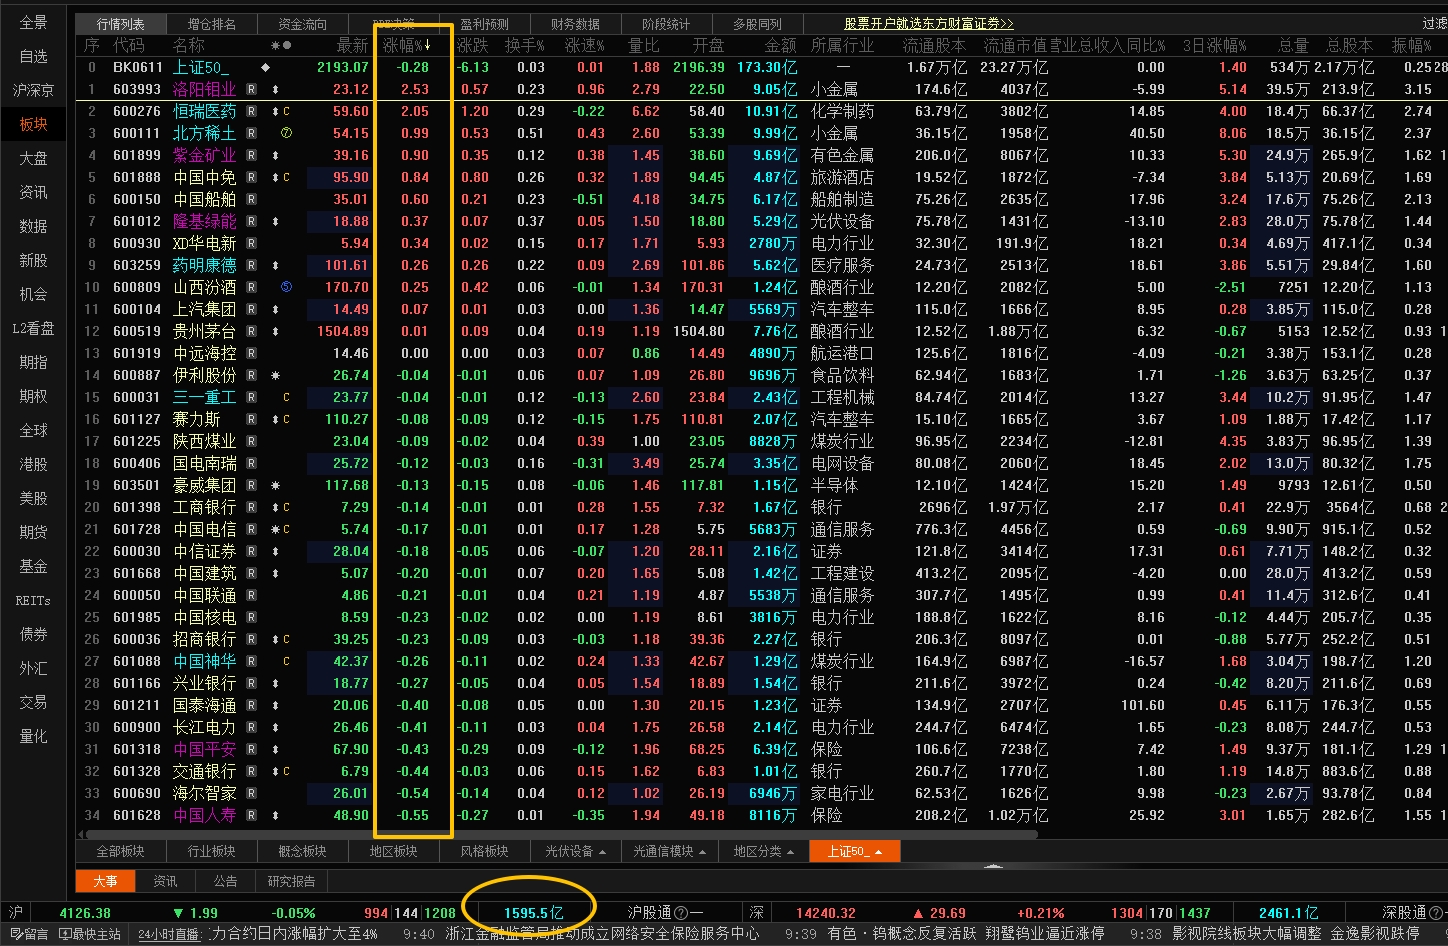This screenshot has height=946, width=1448.
Task: Click the yellow C icon beside 中国神华
Action: point(287,661)
